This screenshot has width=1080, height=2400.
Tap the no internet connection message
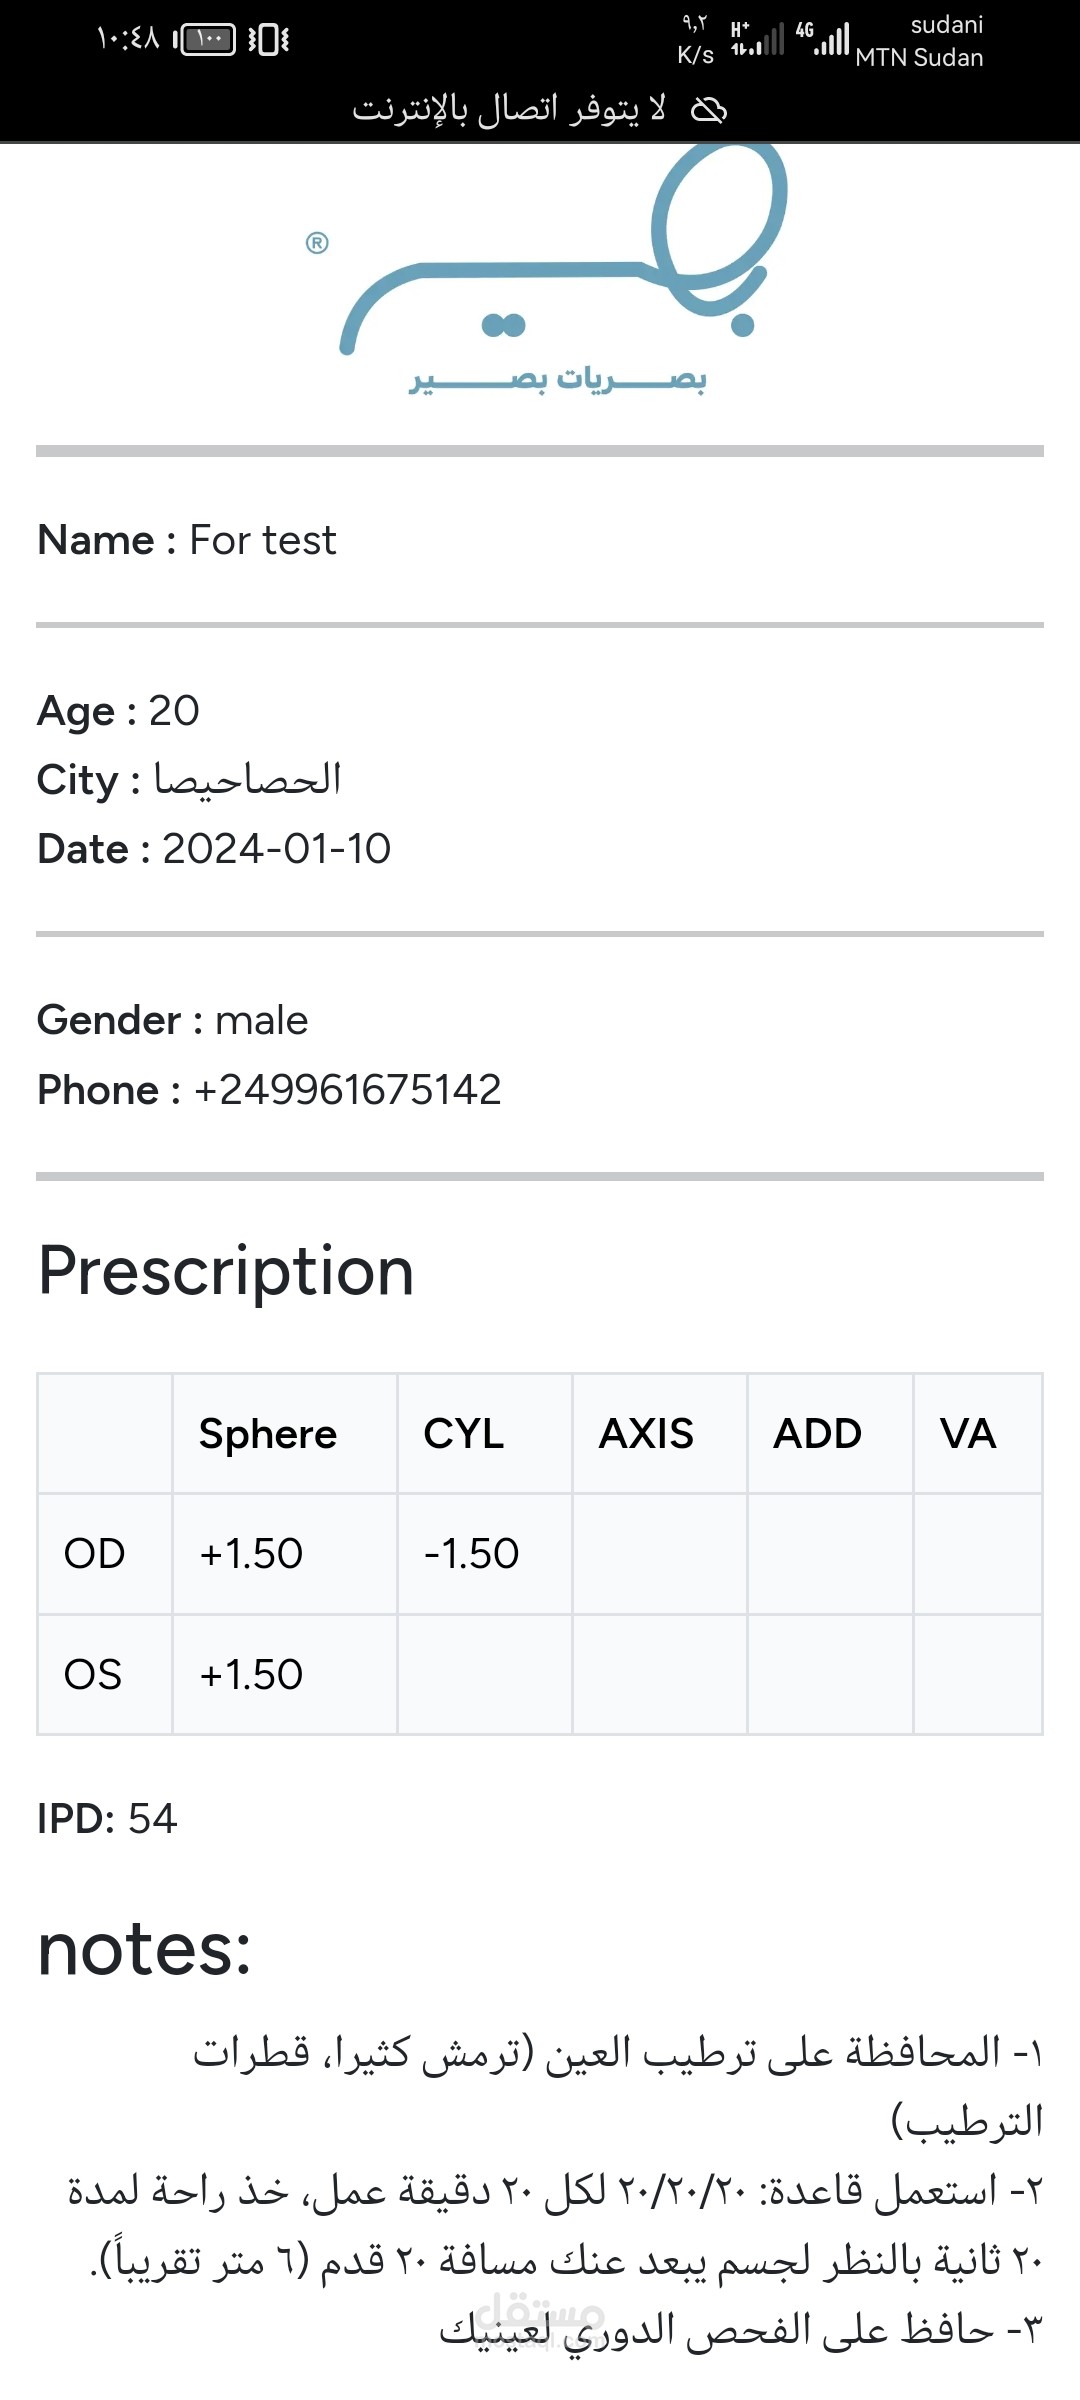(x=509, y=109)
